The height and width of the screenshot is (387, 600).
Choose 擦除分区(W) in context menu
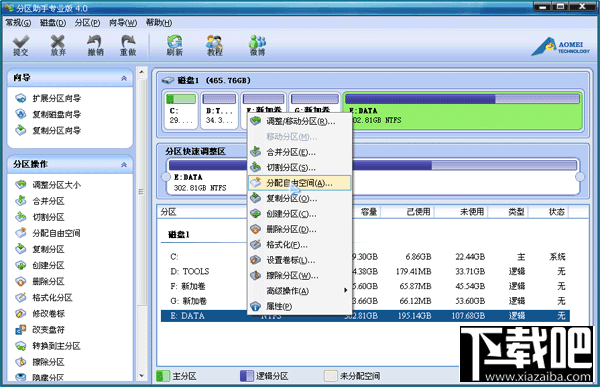click(300, 276)
